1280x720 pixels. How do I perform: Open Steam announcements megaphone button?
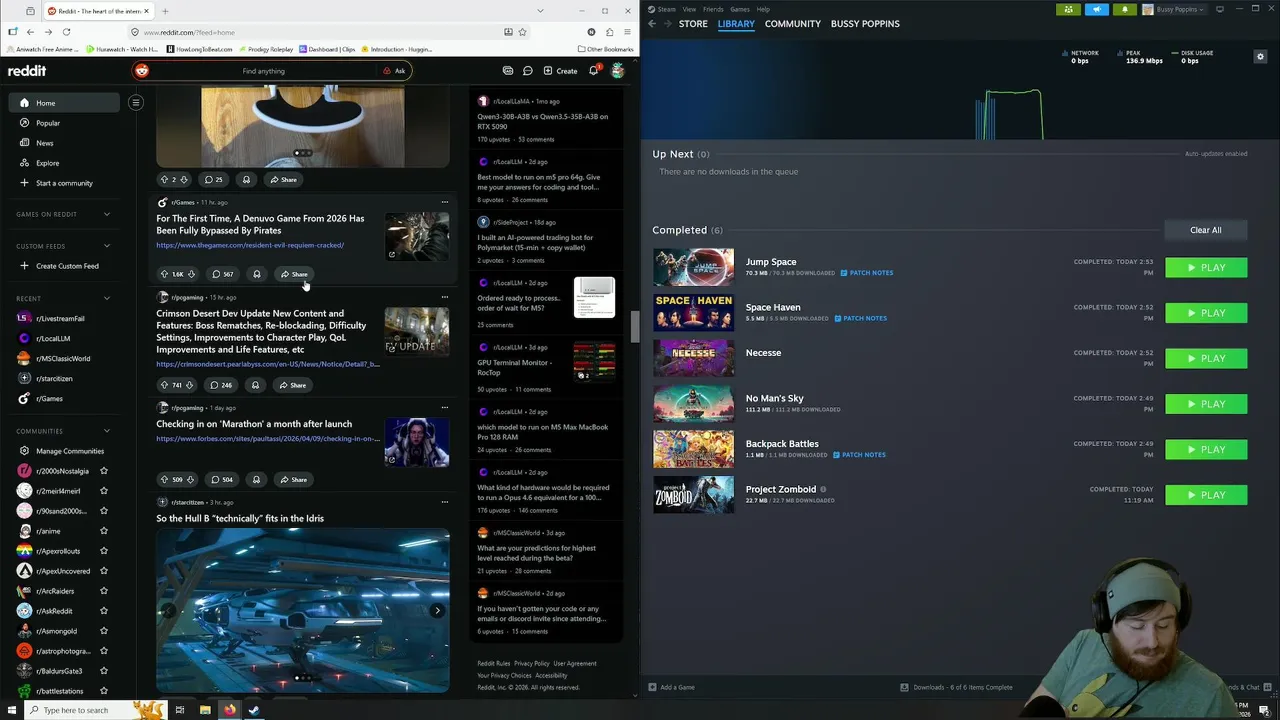coord(1097,9)
